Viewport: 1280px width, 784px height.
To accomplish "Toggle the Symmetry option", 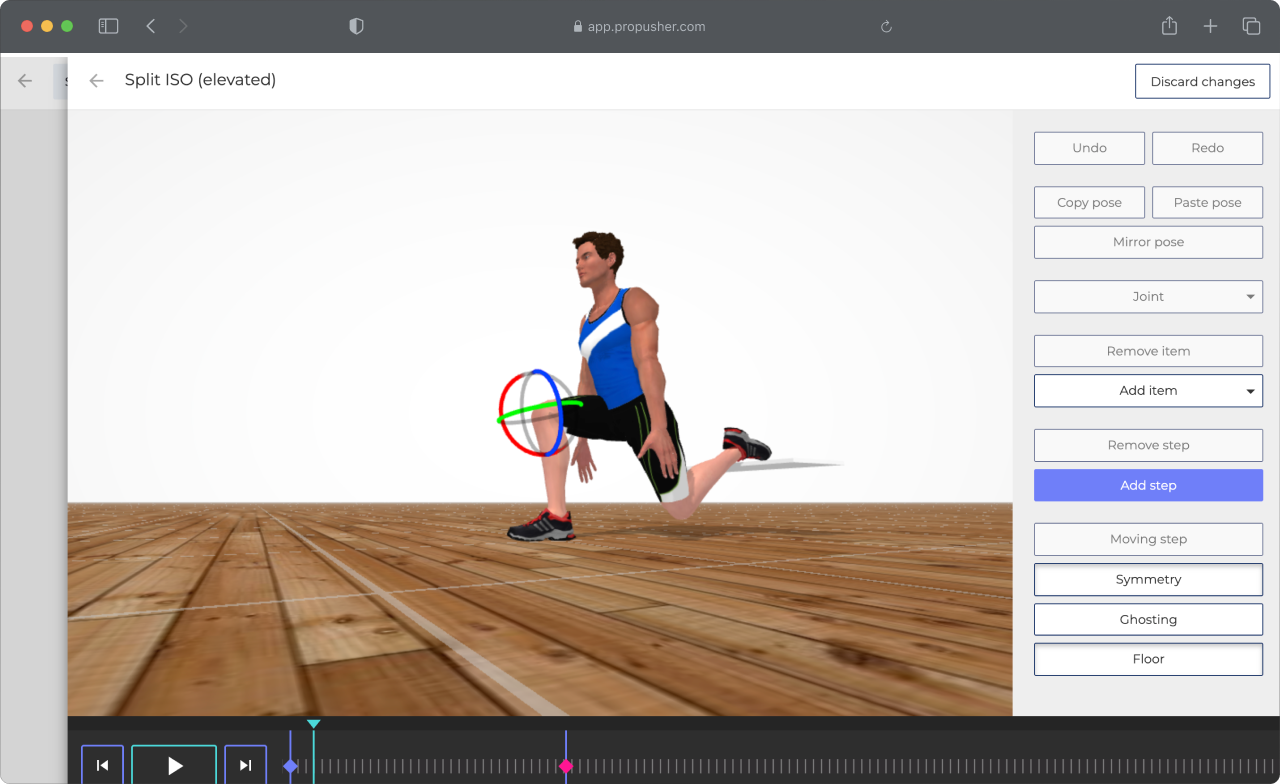I will (x=1148, y=580).
